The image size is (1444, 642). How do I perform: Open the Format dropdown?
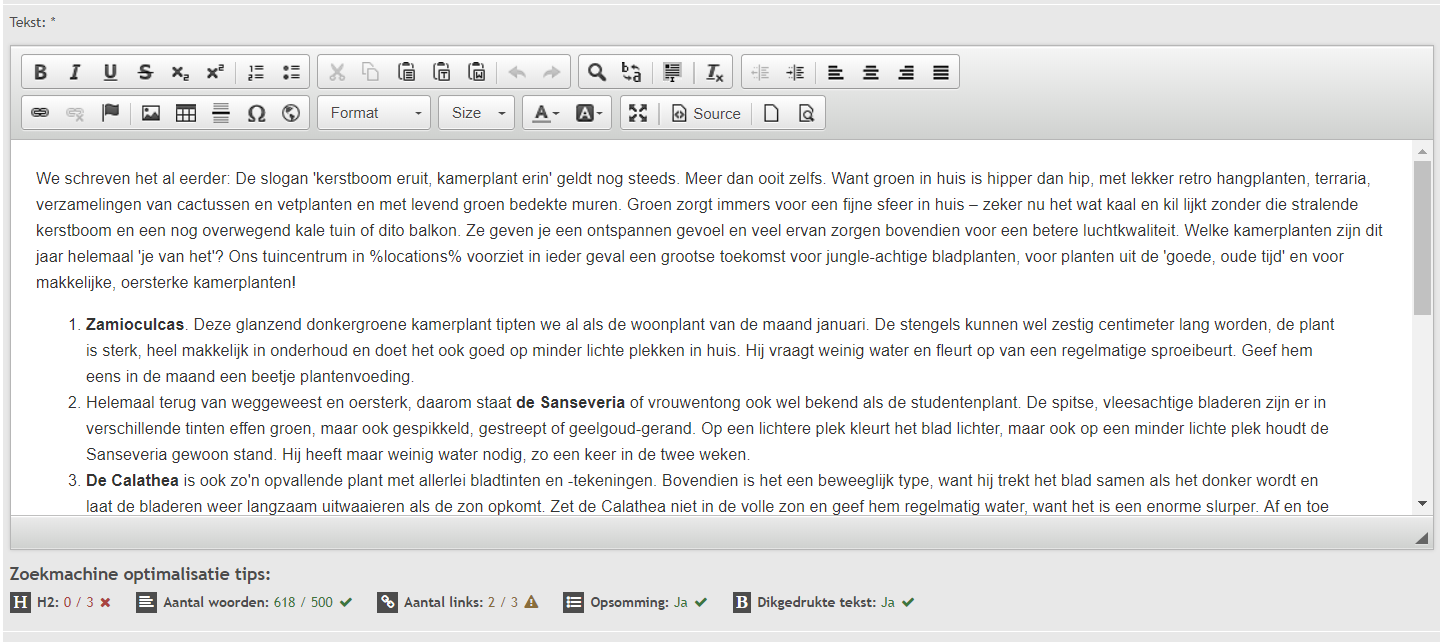point(375,113)
